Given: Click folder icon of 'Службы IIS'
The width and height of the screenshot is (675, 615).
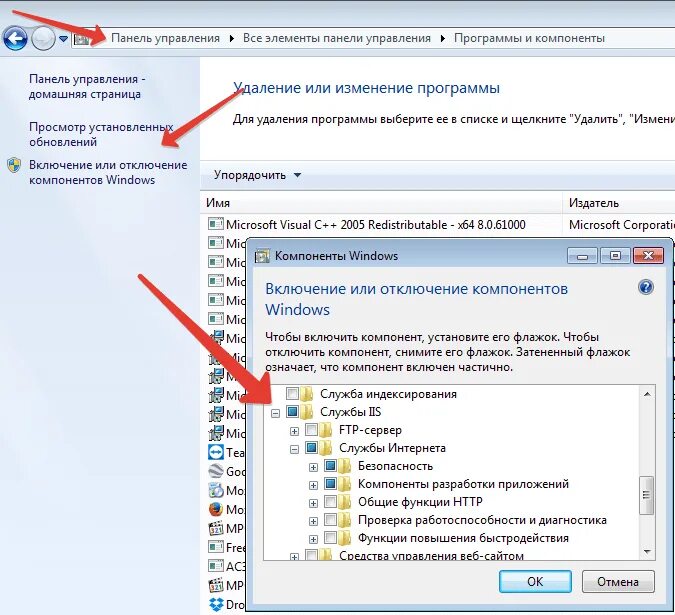Looking at the screenshot, I should 307,411.
